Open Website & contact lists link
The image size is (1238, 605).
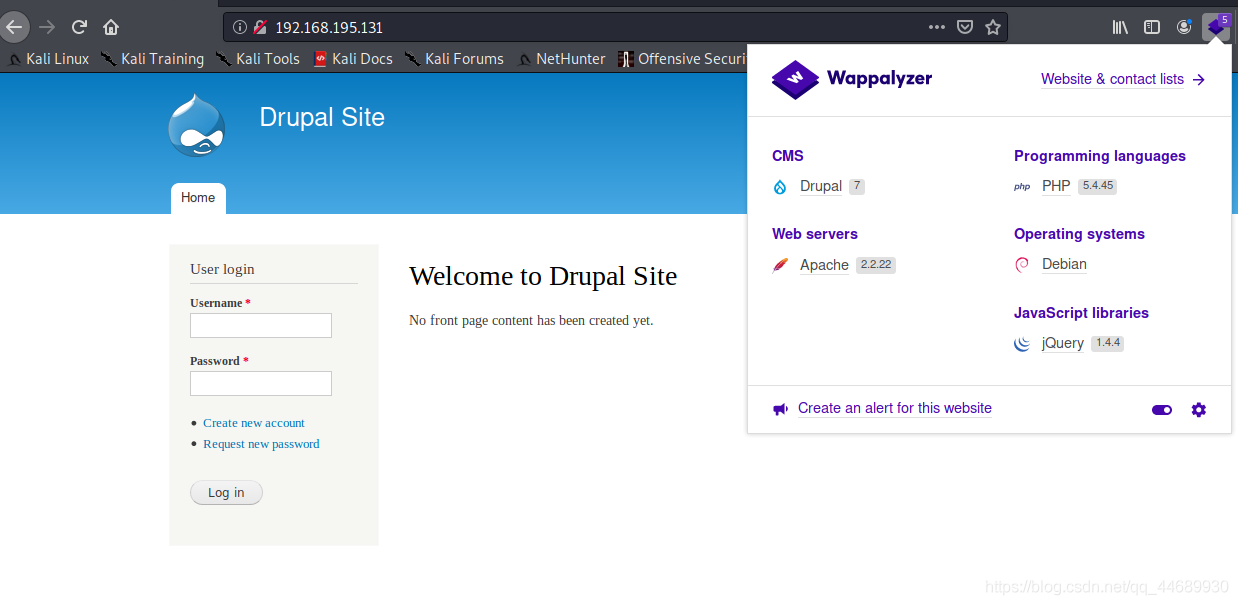tap(1123, 79)
